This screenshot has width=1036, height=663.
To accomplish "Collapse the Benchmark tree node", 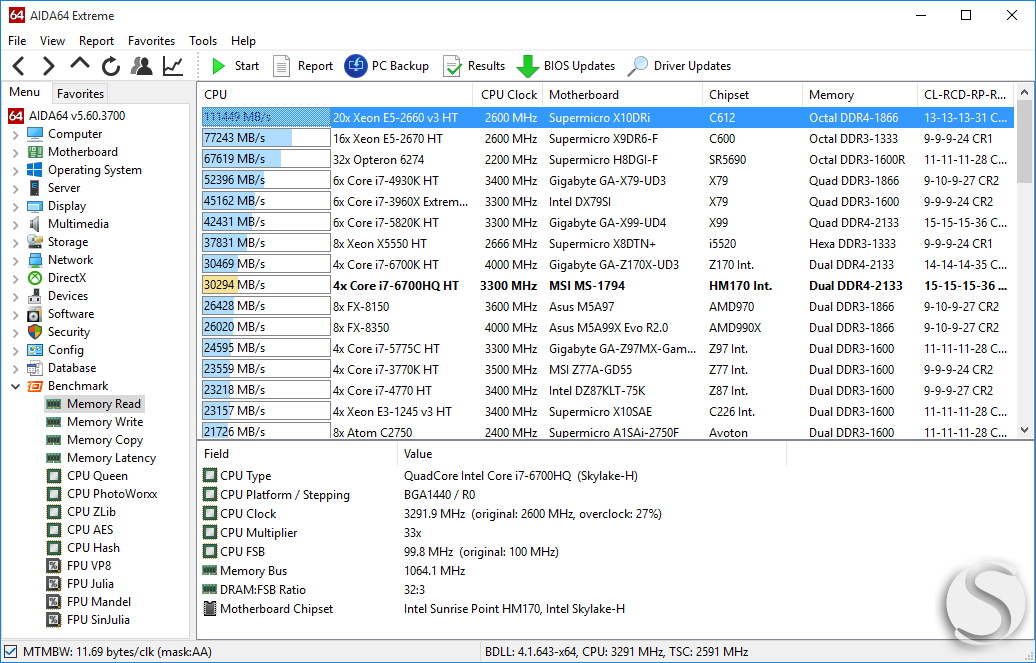I will [16, 386].
